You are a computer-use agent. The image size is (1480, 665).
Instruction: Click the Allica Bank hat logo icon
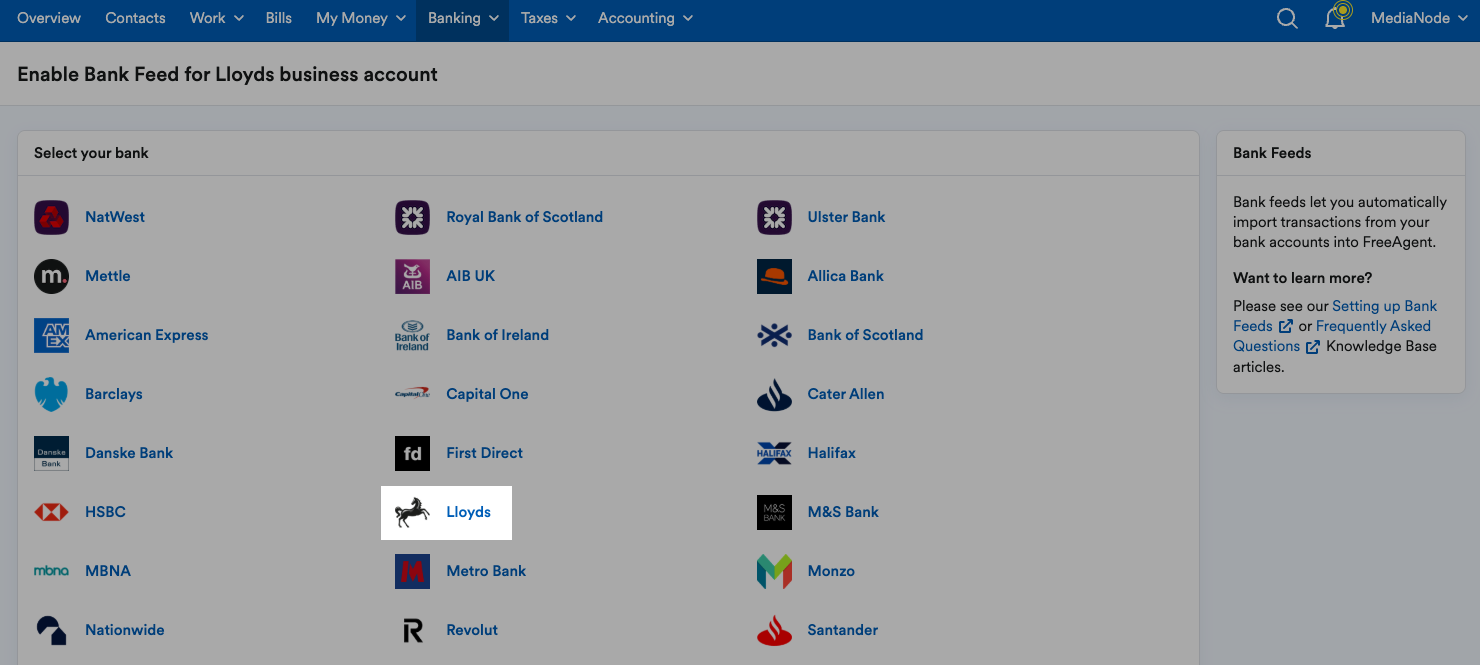pyautogui.click(x=774, y=276)
